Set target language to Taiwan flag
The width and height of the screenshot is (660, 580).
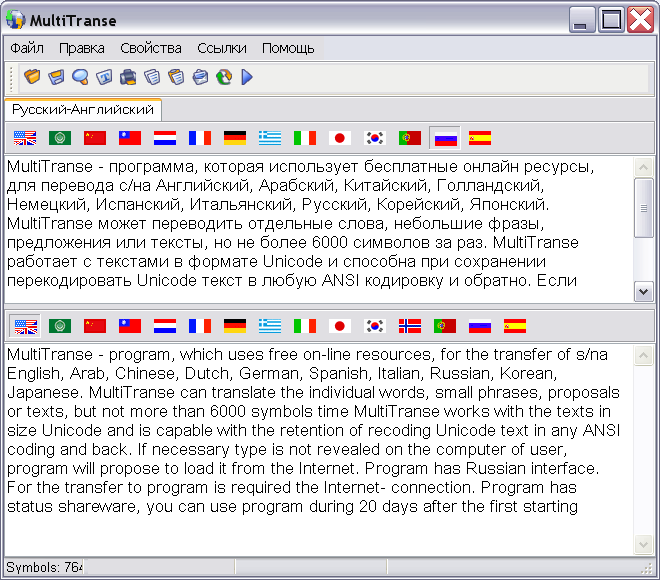coord(130,326)
